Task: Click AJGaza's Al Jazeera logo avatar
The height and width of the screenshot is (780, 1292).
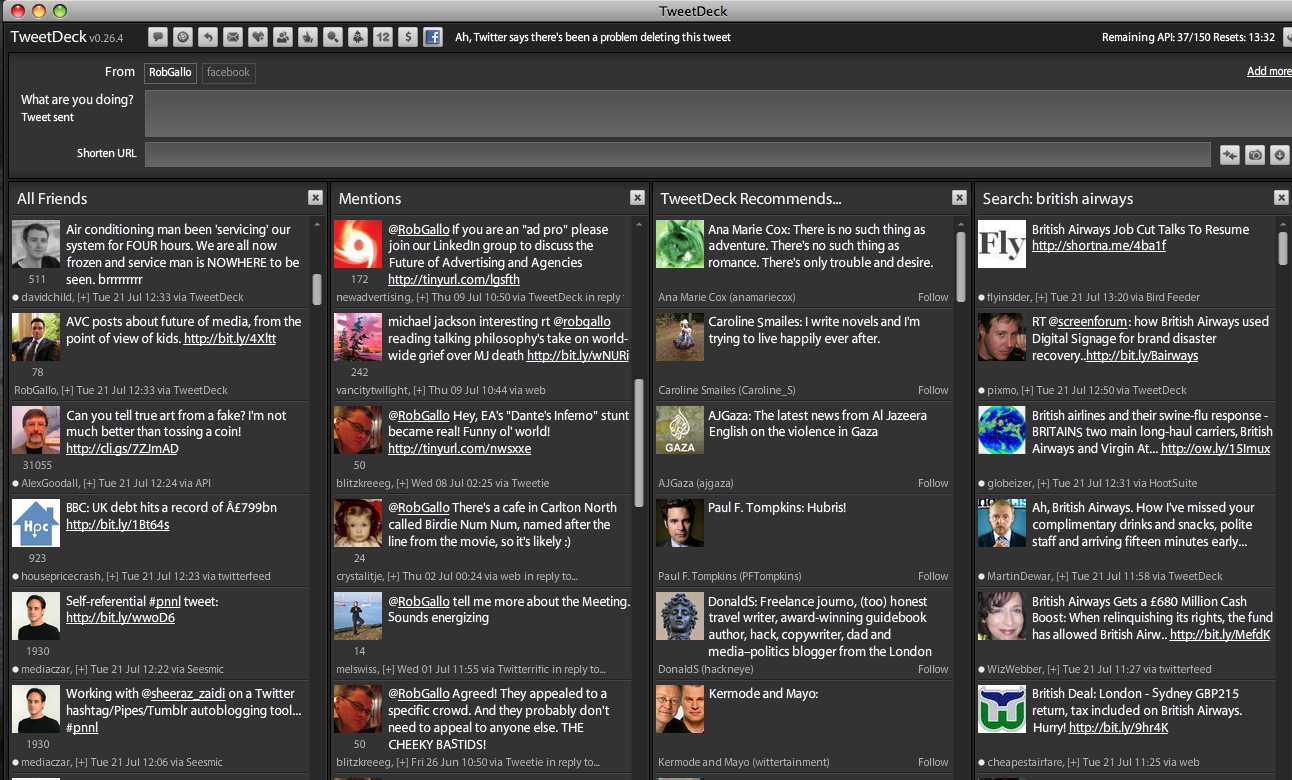Action: [680, 430]
